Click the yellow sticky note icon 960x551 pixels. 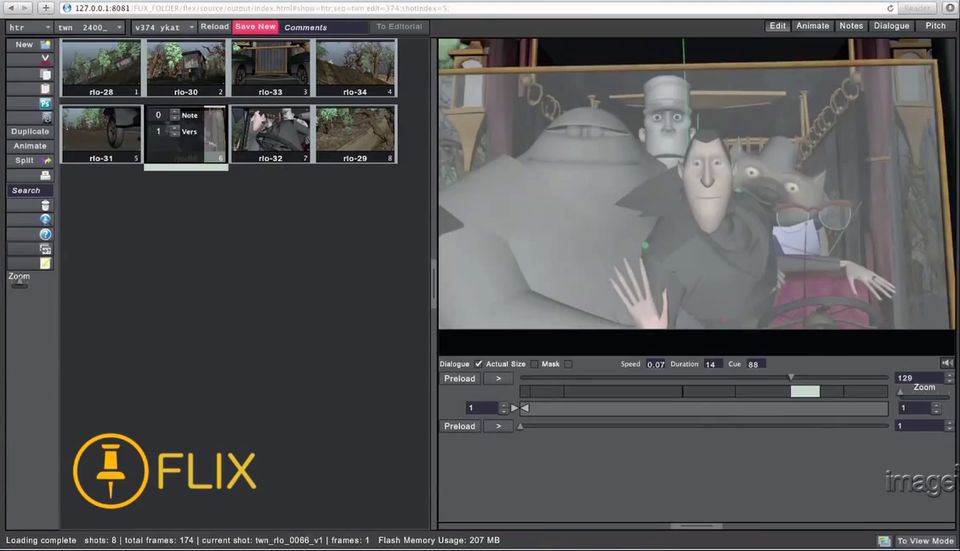45,263
